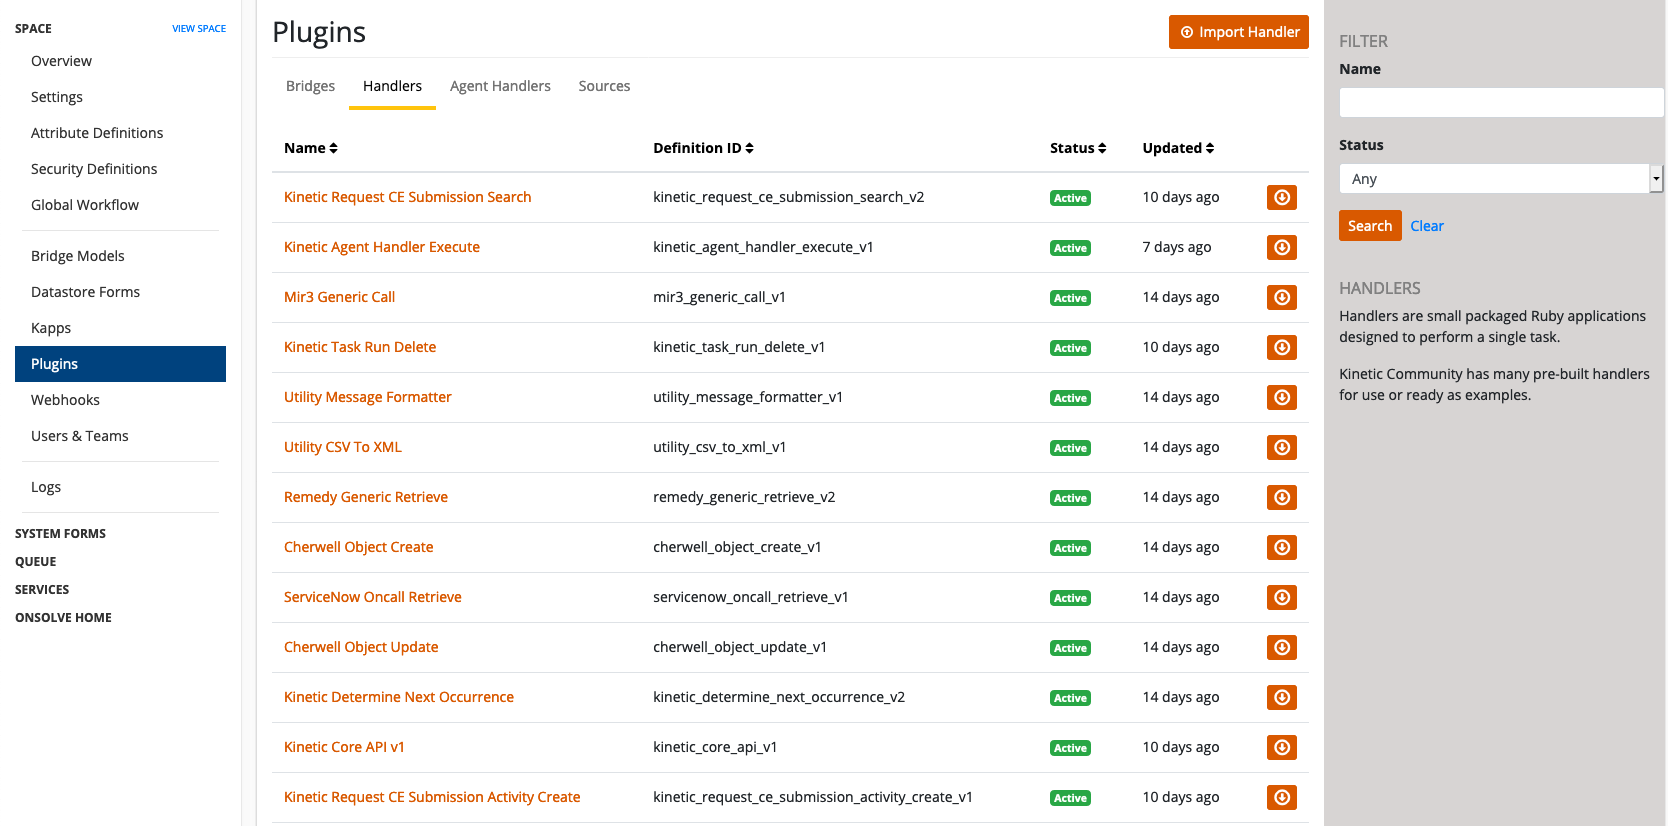Expand the Onsolve Home section
The height and width of the screenshot is (826, 1668).
point(63,618)
